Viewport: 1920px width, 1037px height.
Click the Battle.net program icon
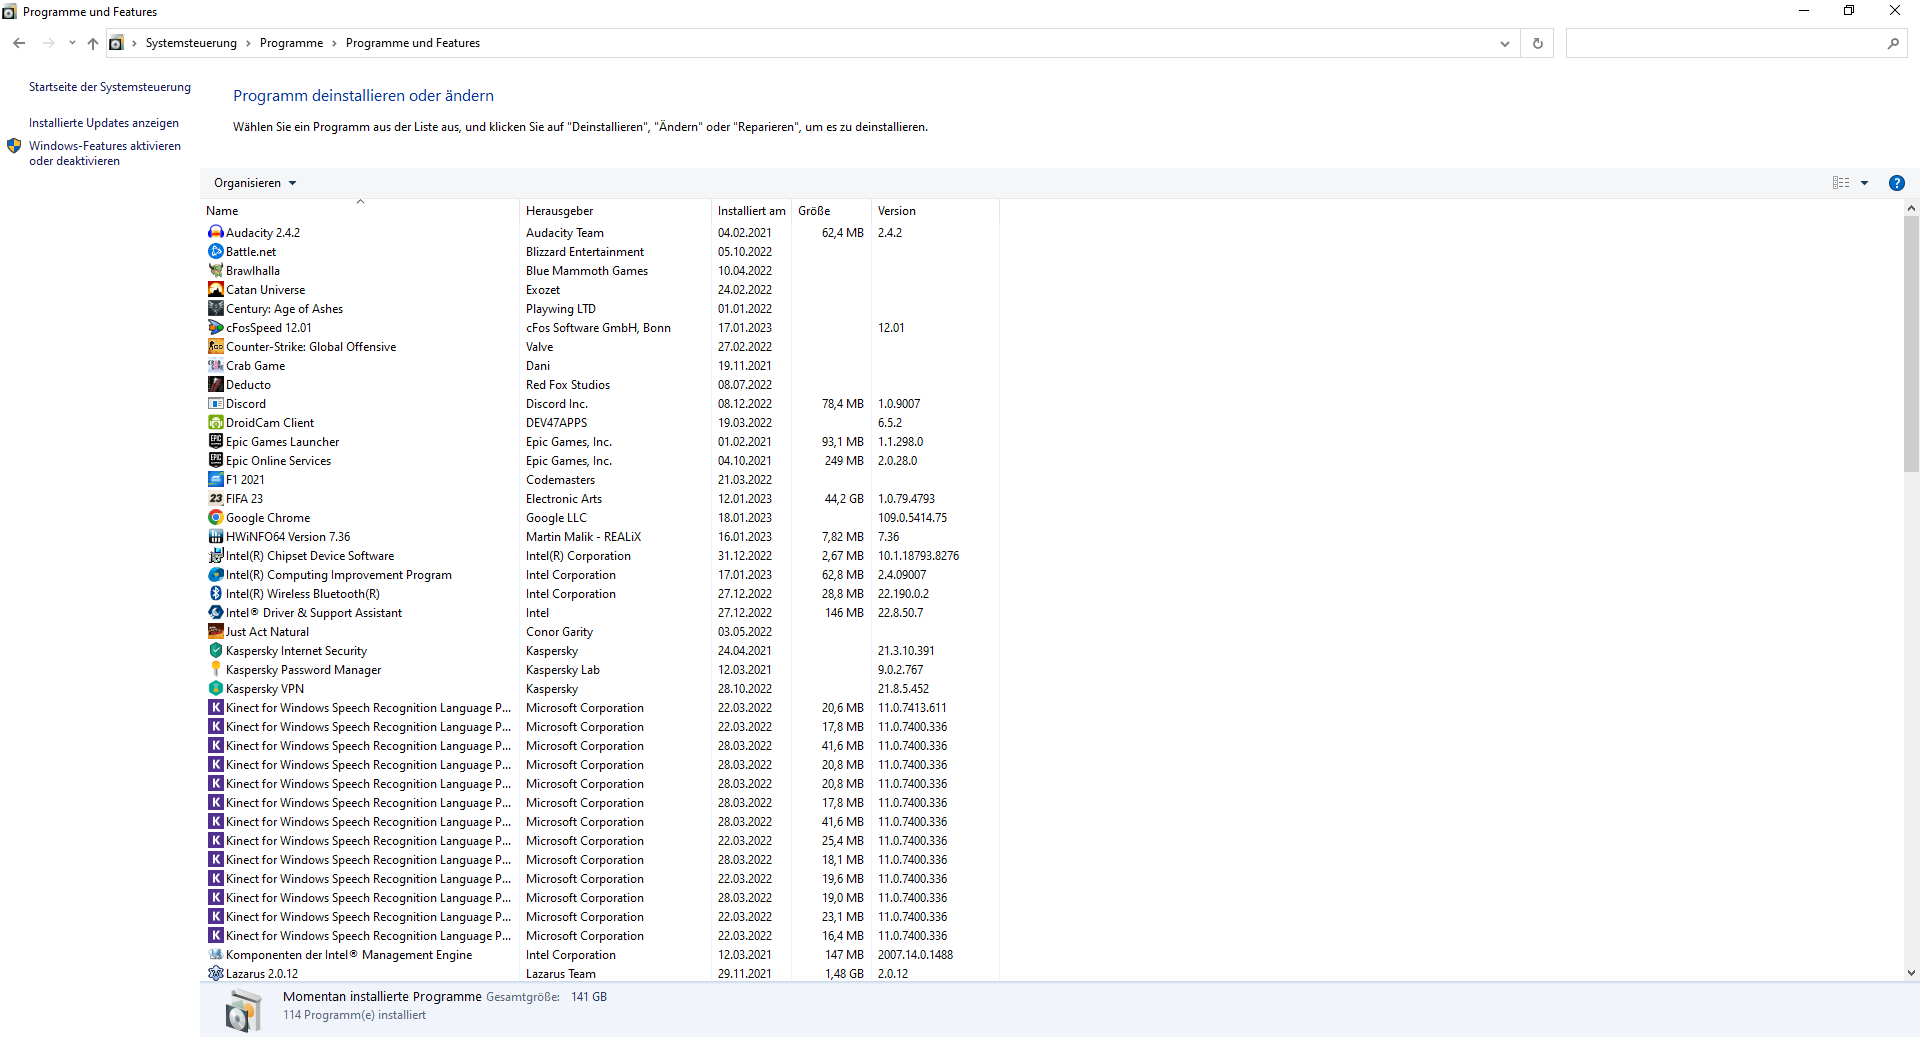[215, 252]
